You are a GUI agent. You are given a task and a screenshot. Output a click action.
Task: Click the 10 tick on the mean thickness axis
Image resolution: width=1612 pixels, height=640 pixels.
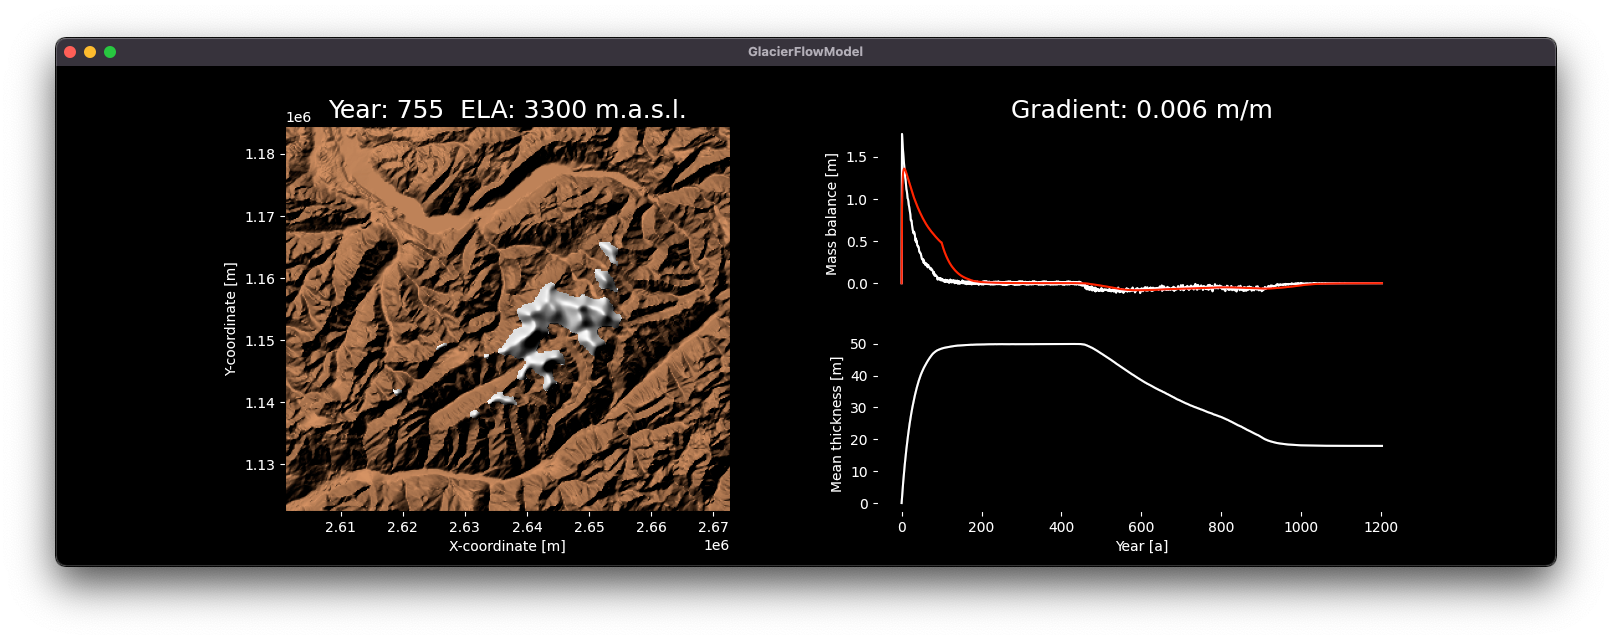[x=859, y=472]
